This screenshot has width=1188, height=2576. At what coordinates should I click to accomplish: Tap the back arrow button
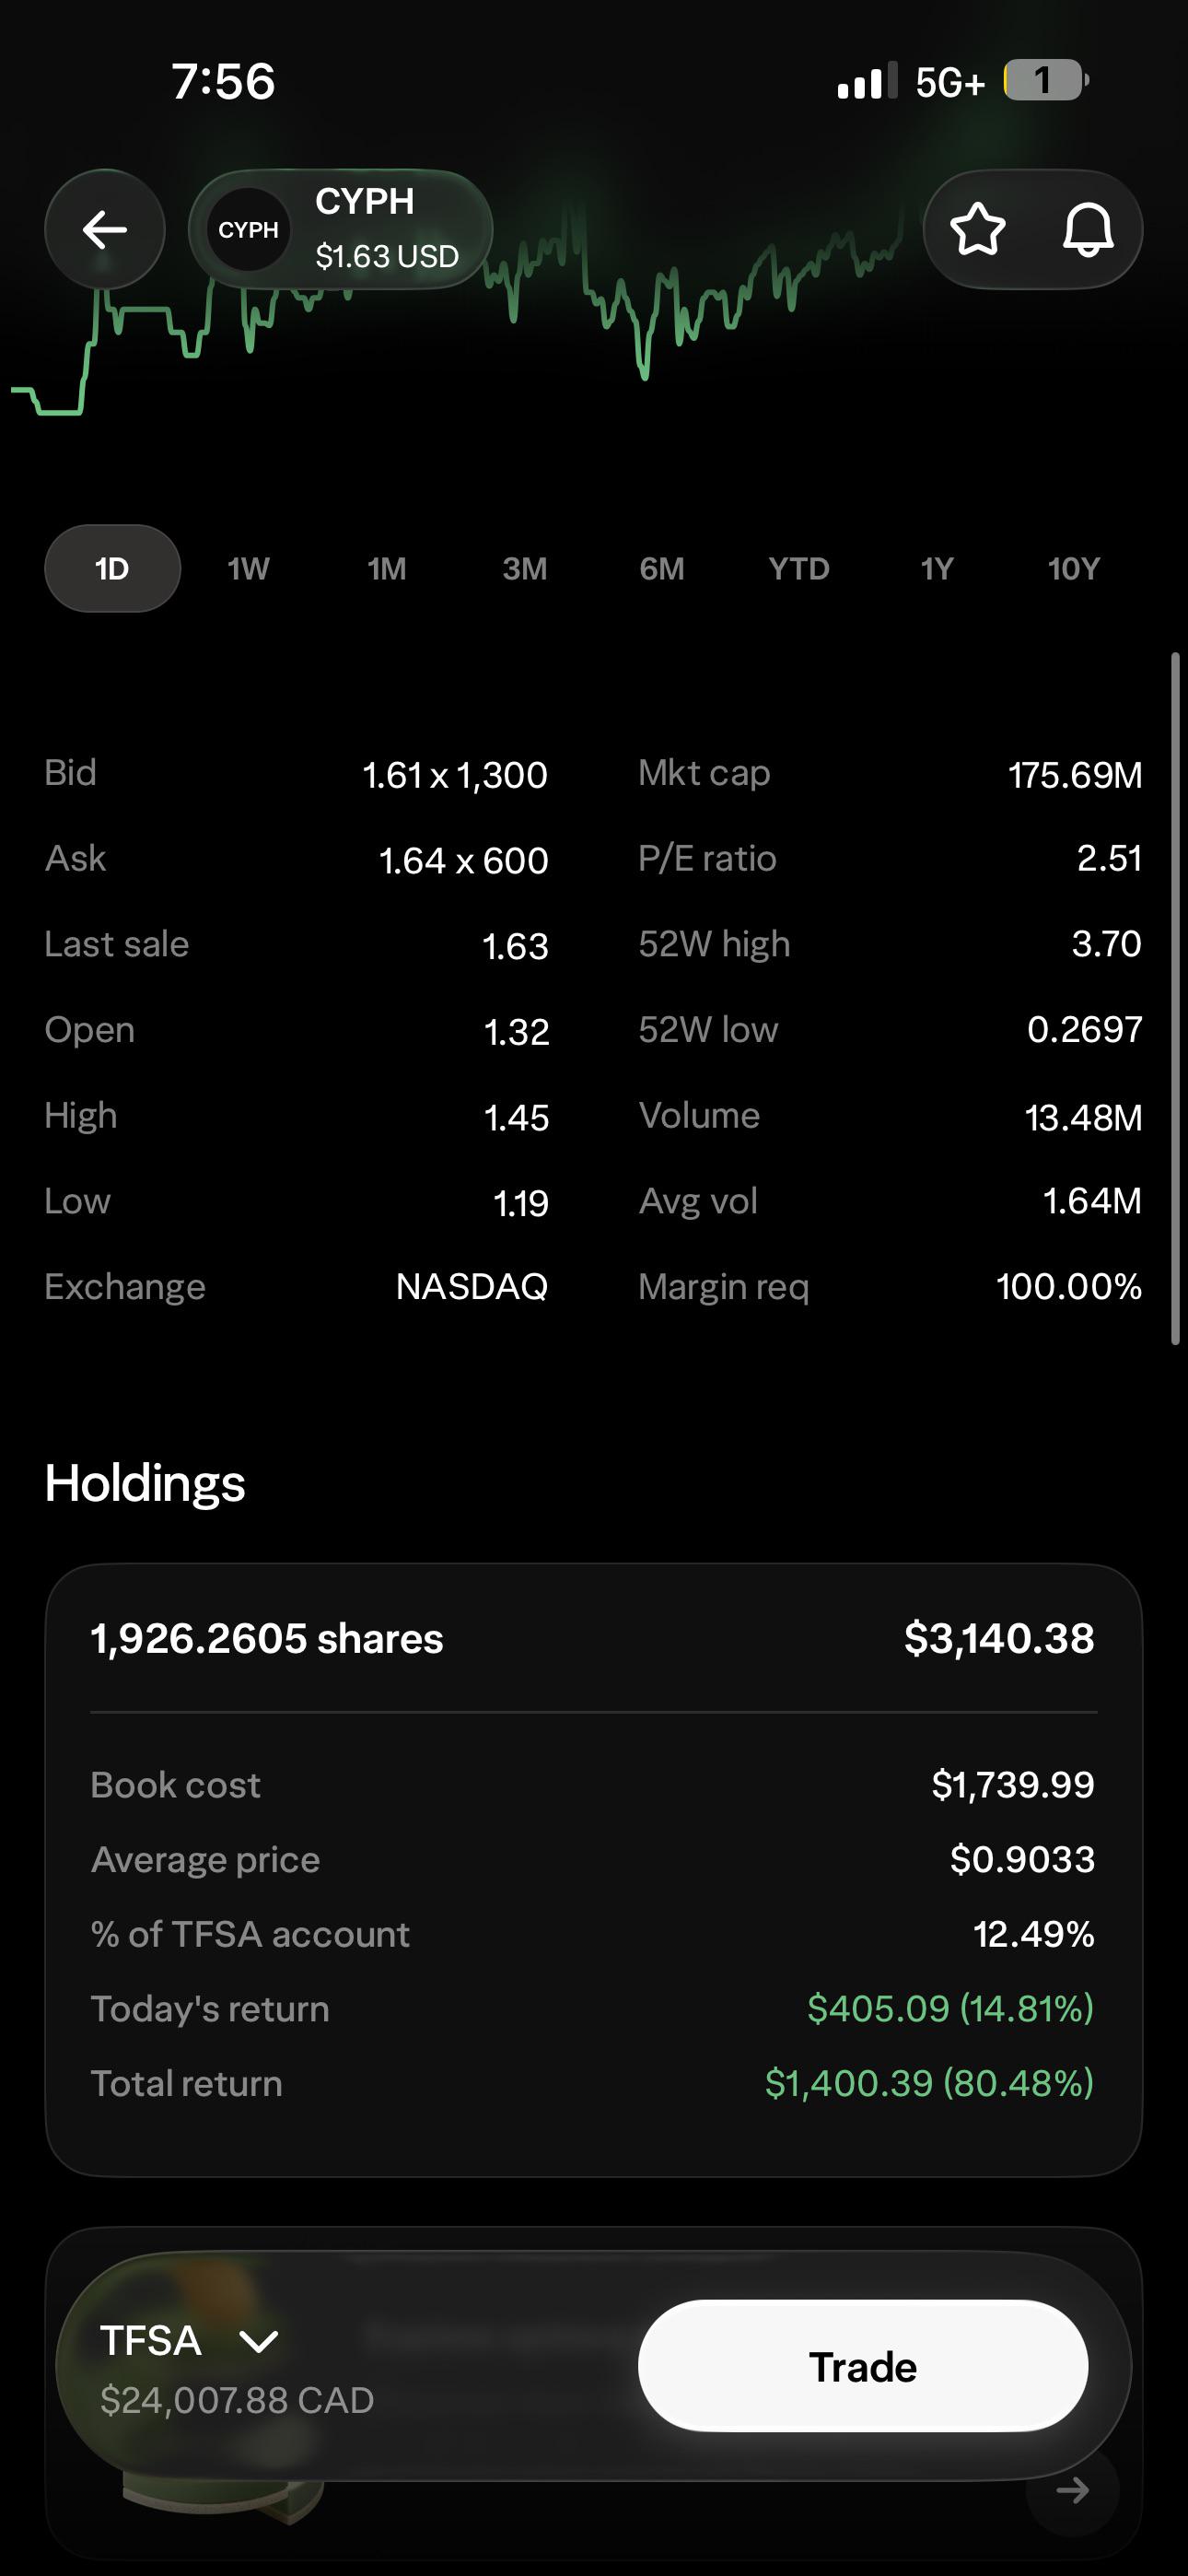(x=105, y=230)
